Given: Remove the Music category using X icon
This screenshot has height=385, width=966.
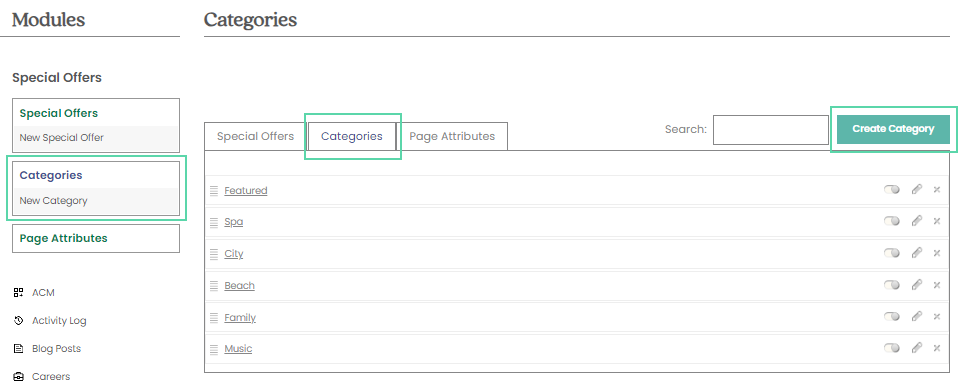Looking at the screenshot, I should [x=936, y=348].
